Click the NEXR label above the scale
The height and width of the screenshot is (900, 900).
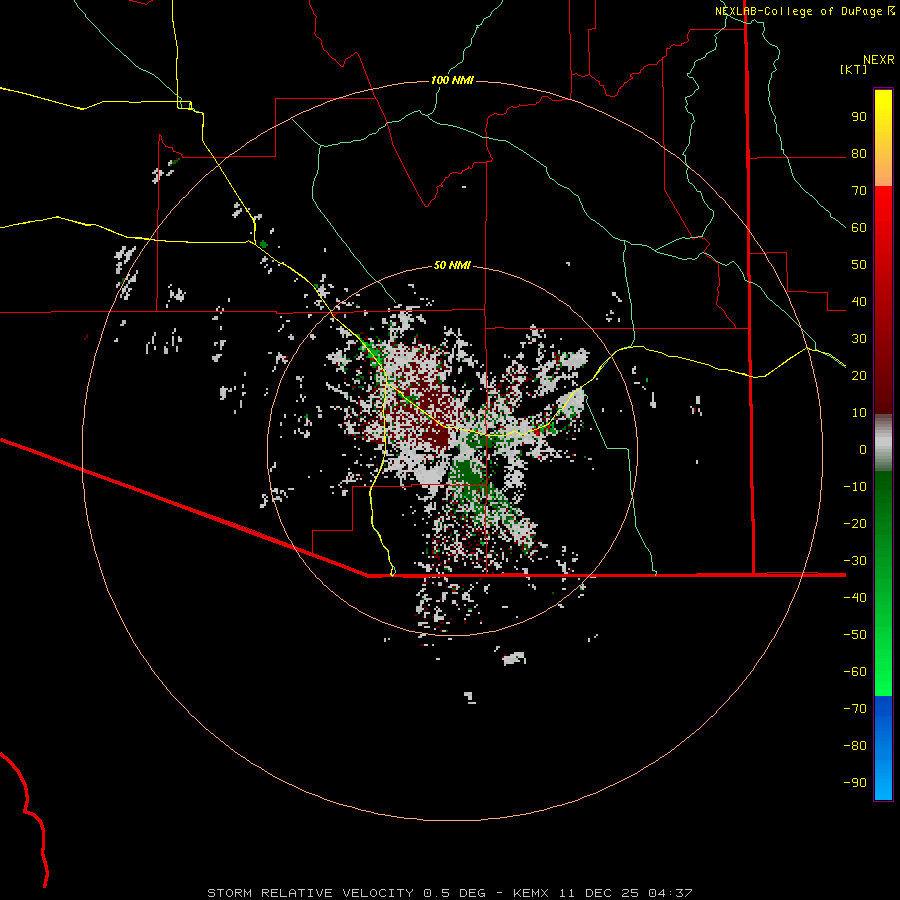tap(878, 60)
